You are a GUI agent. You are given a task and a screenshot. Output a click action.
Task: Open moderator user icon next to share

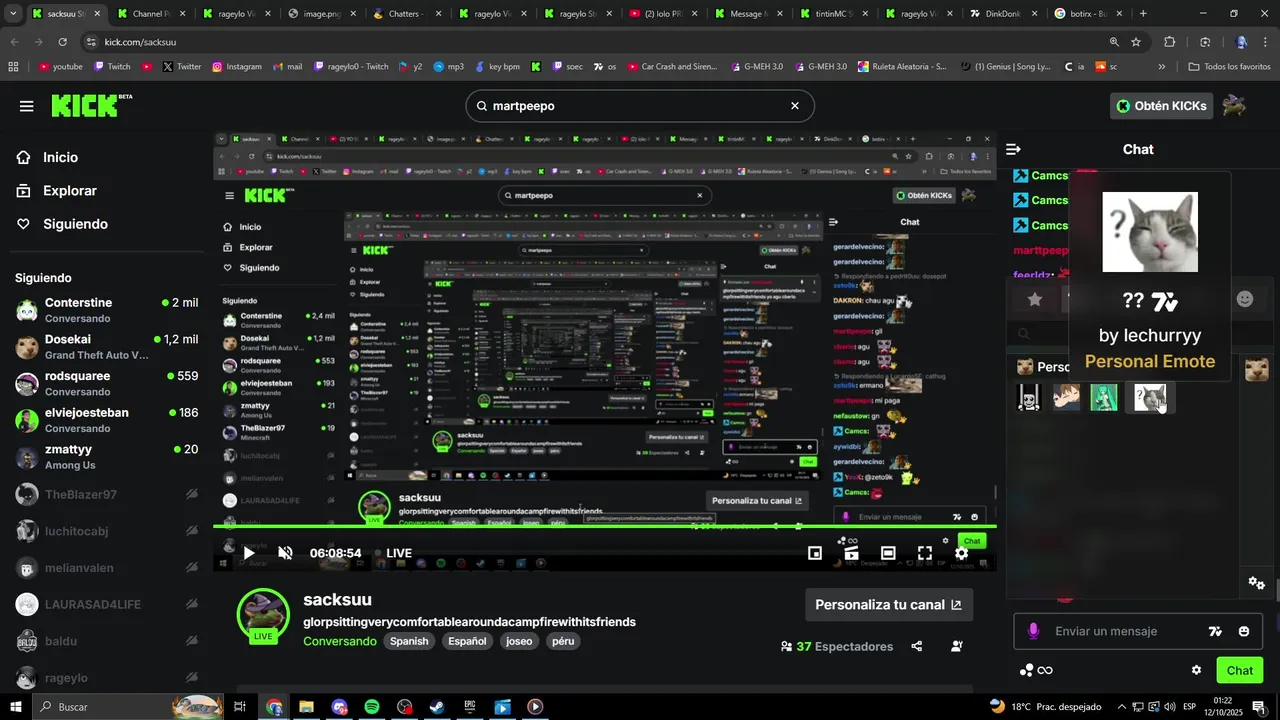tap(957, 646)
